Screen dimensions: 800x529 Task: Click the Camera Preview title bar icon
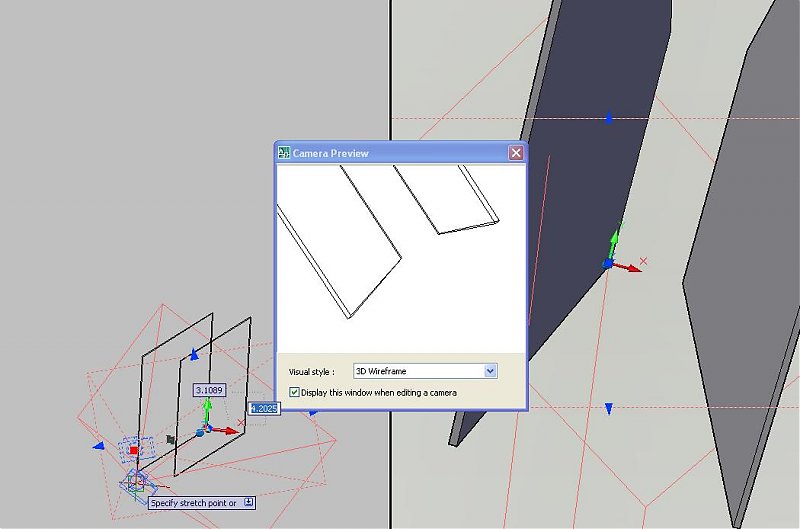[284, 153]
